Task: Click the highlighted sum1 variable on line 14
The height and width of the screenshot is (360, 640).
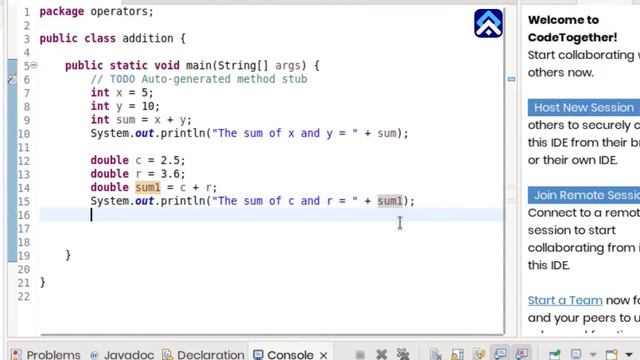Action: point(148,187)
